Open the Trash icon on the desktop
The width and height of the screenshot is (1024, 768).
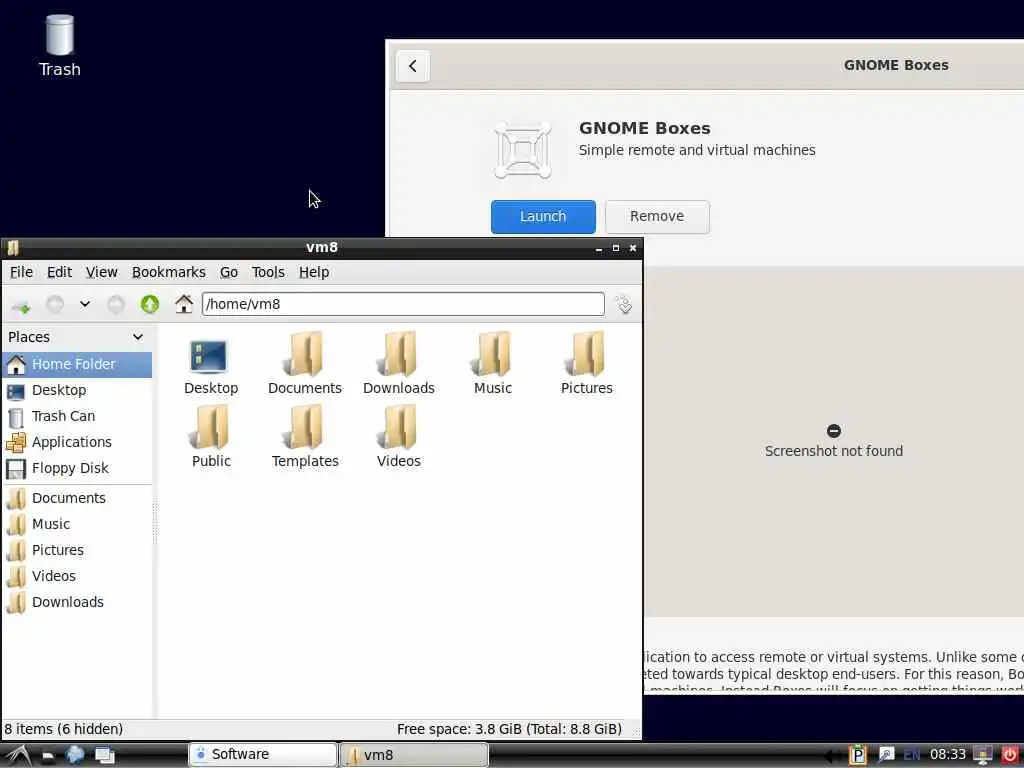59,46
